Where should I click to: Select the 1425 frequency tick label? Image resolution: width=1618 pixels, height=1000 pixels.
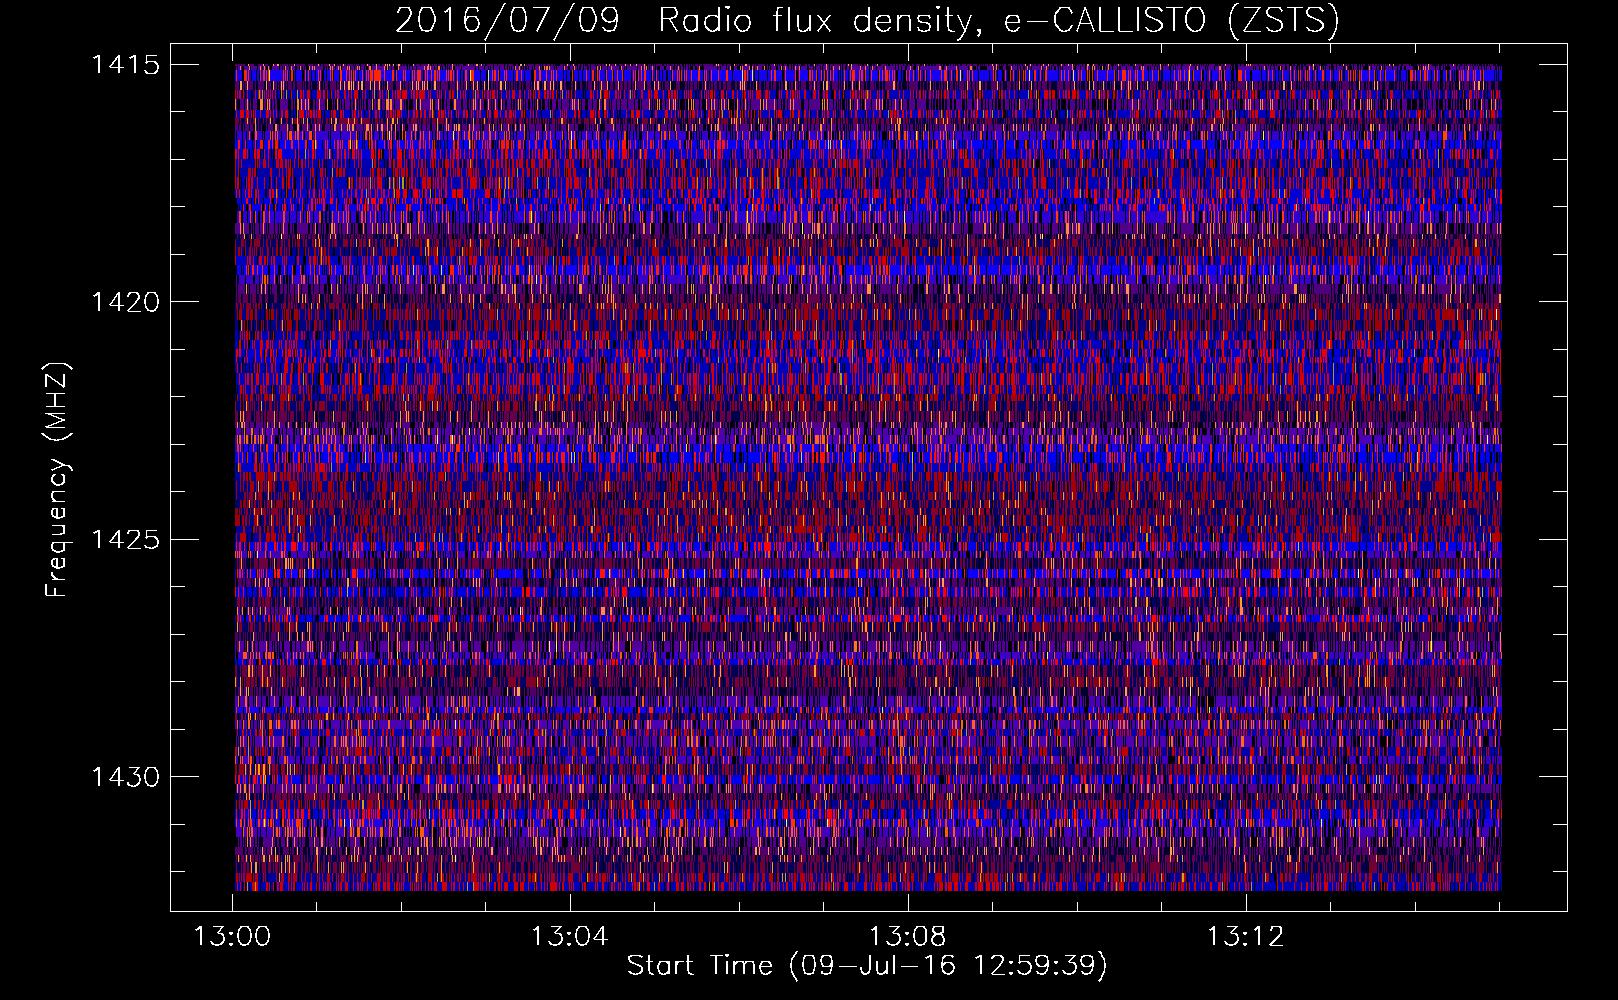point(125,540)
